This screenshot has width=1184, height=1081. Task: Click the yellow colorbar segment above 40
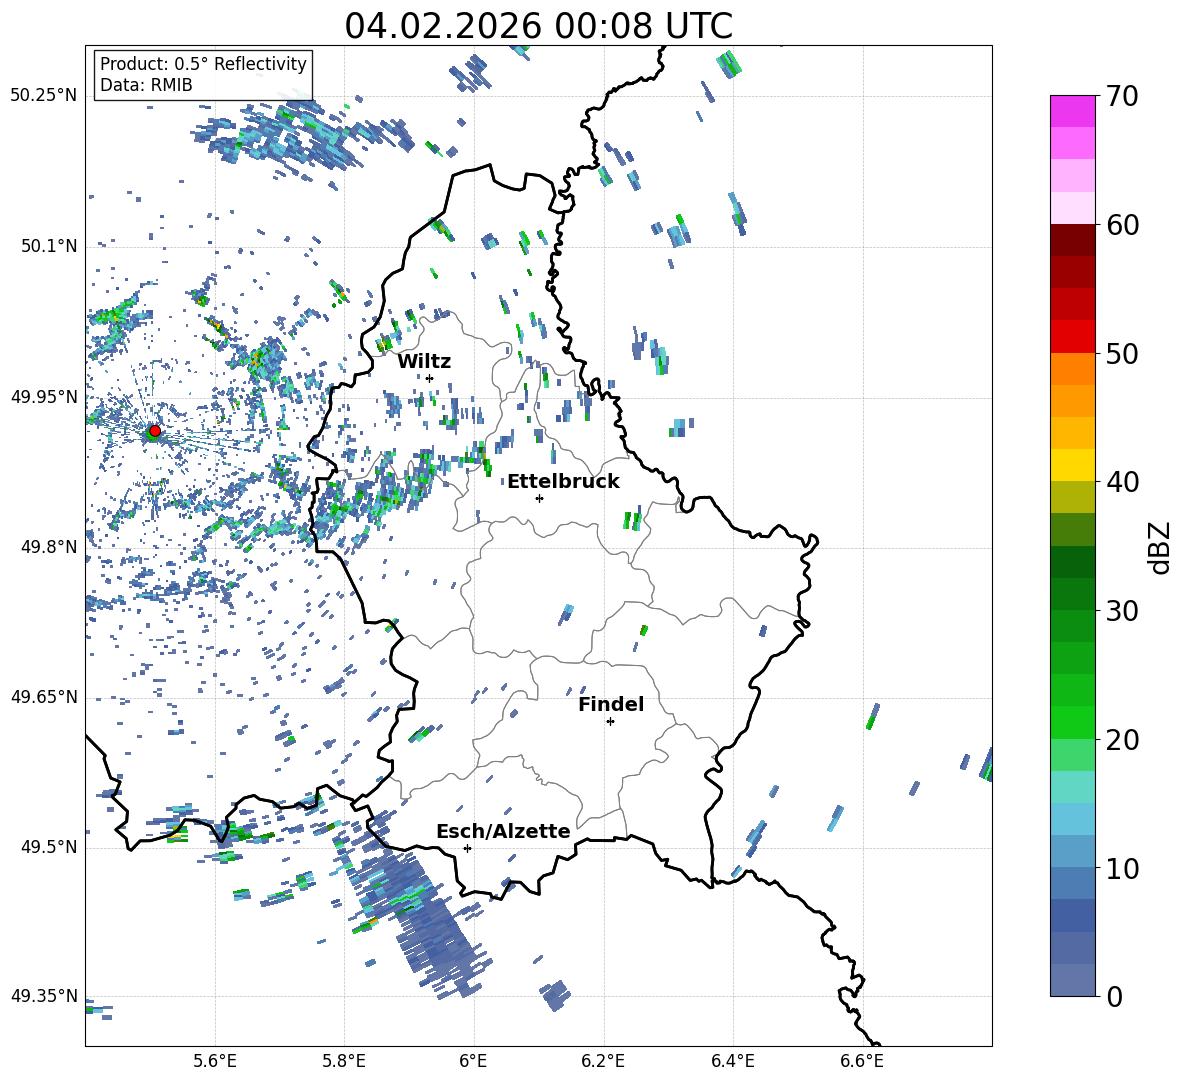1073,465
